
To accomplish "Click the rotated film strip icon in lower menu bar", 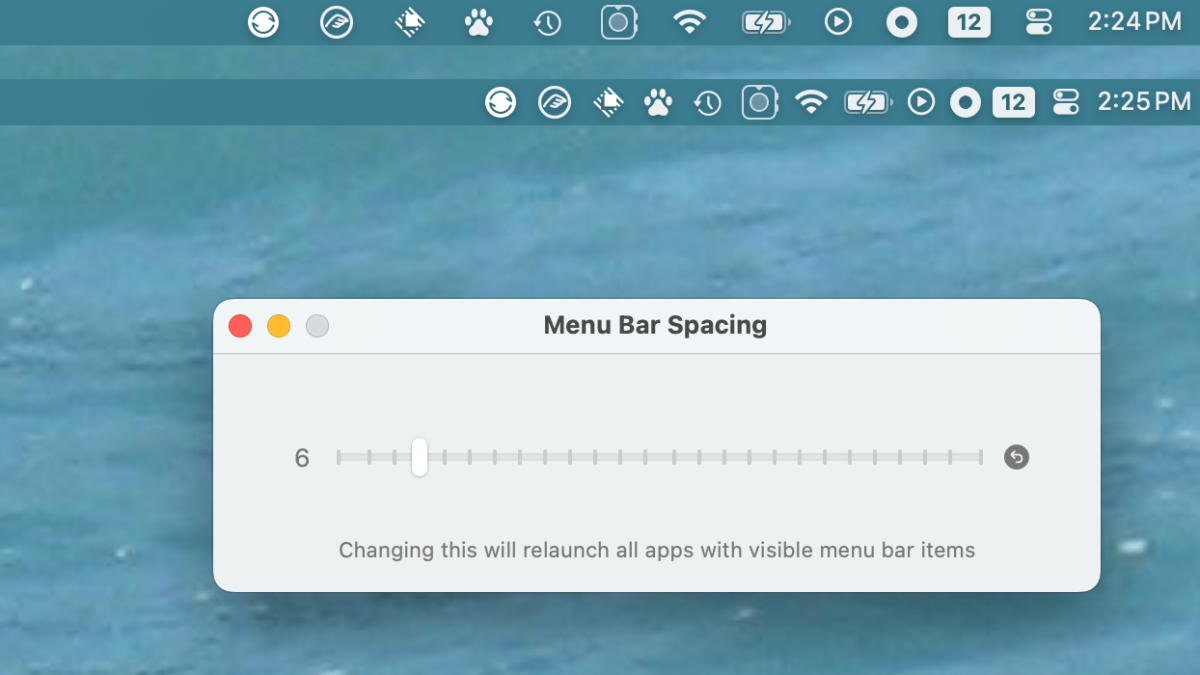I will 608,102.
